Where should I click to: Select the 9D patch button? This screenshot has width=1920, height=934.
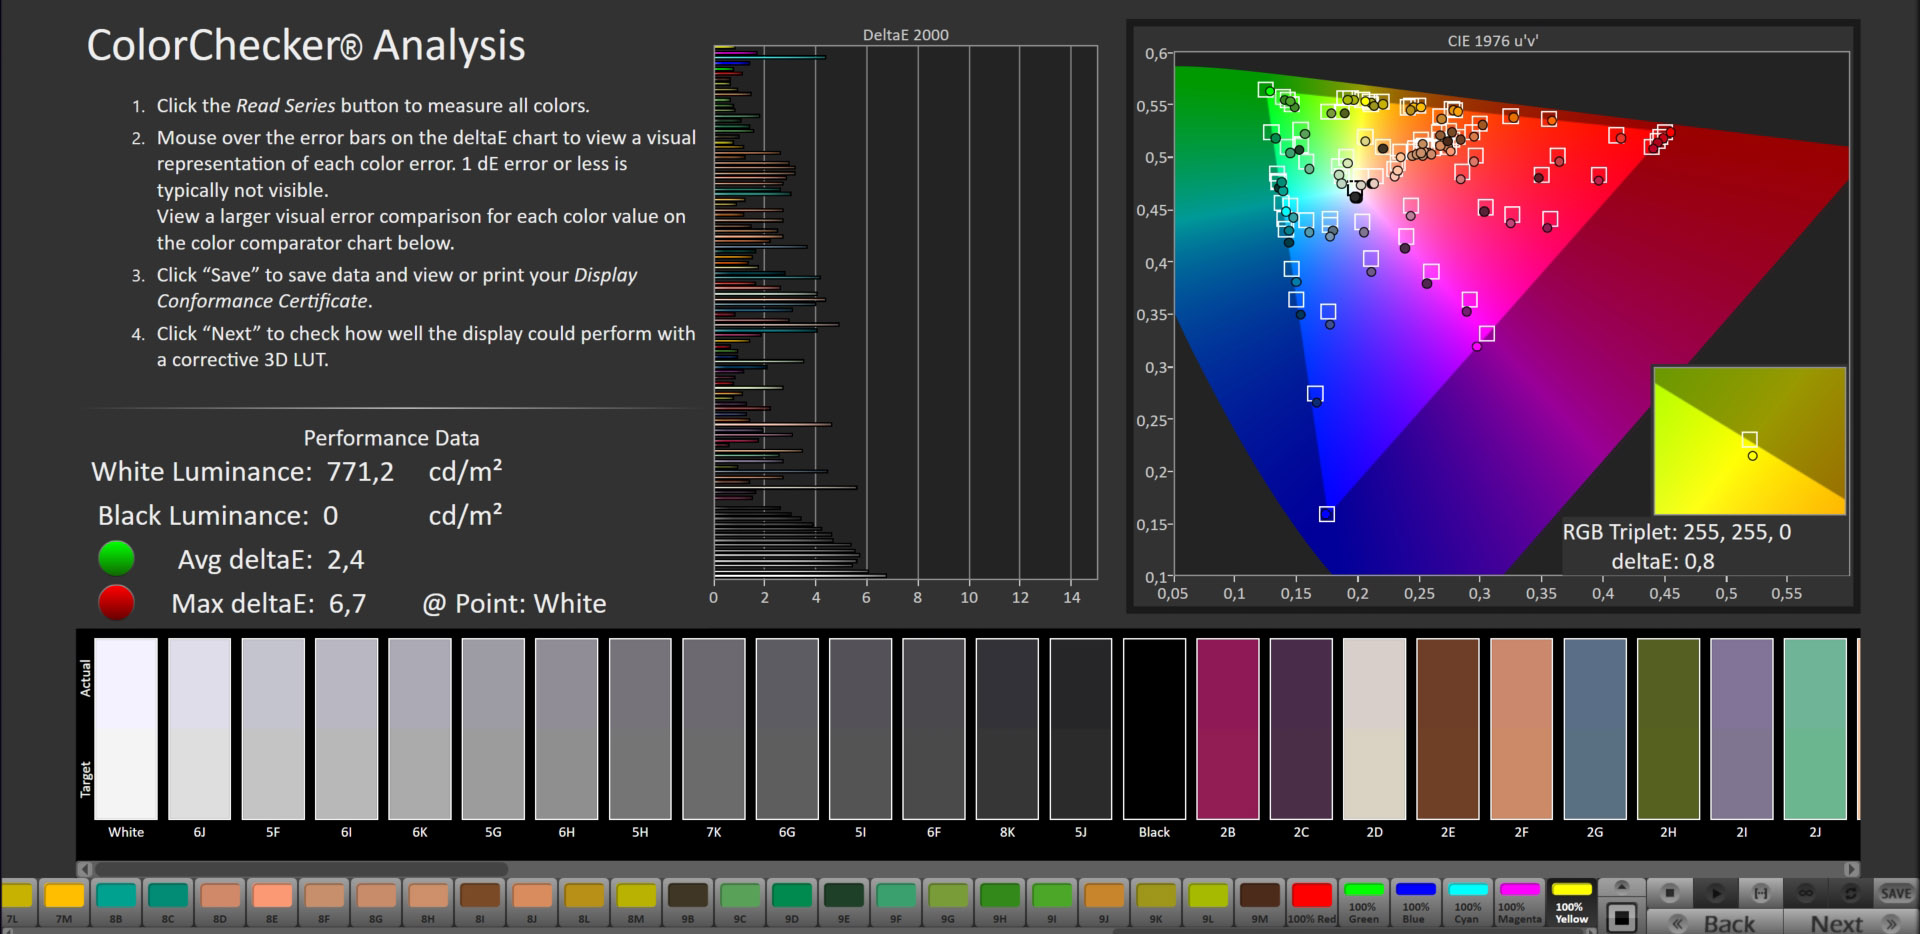point(791,902)
